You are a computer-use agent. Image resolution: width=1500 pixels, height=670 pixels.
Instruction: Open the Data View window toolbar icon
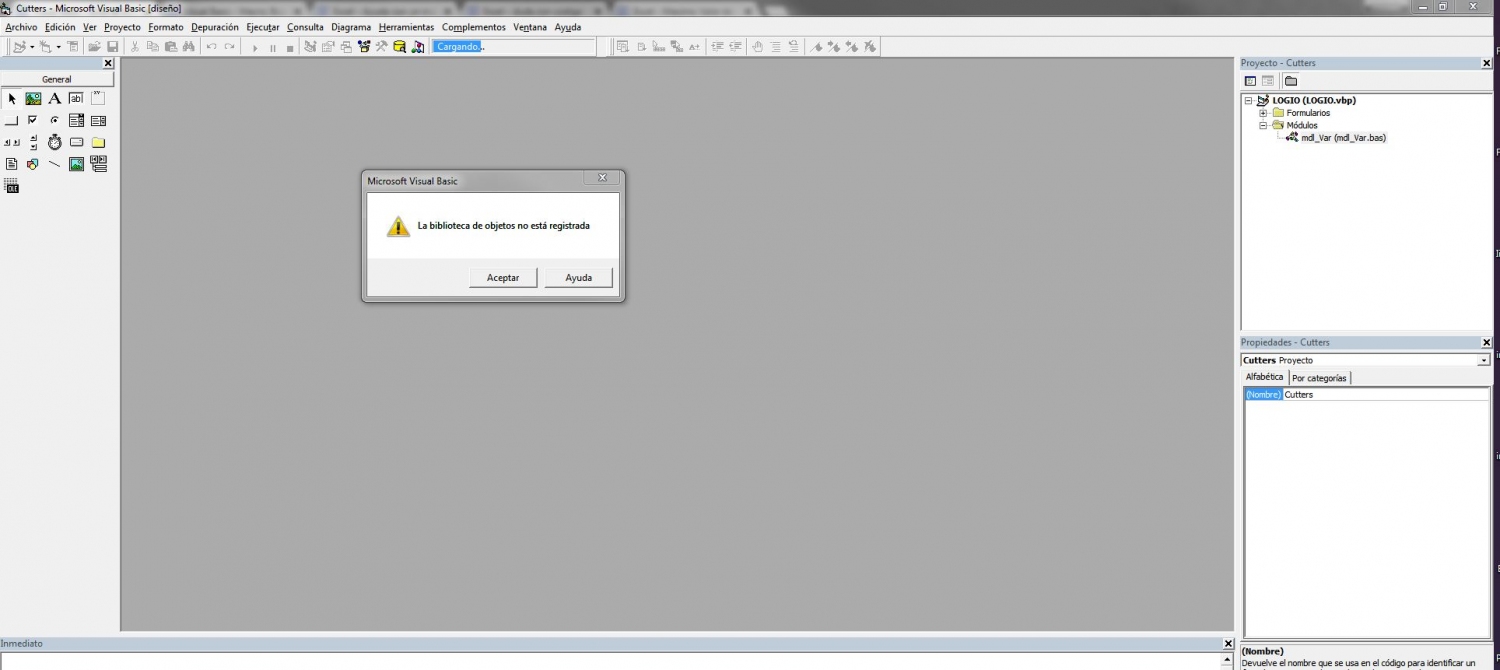point(399,47)
